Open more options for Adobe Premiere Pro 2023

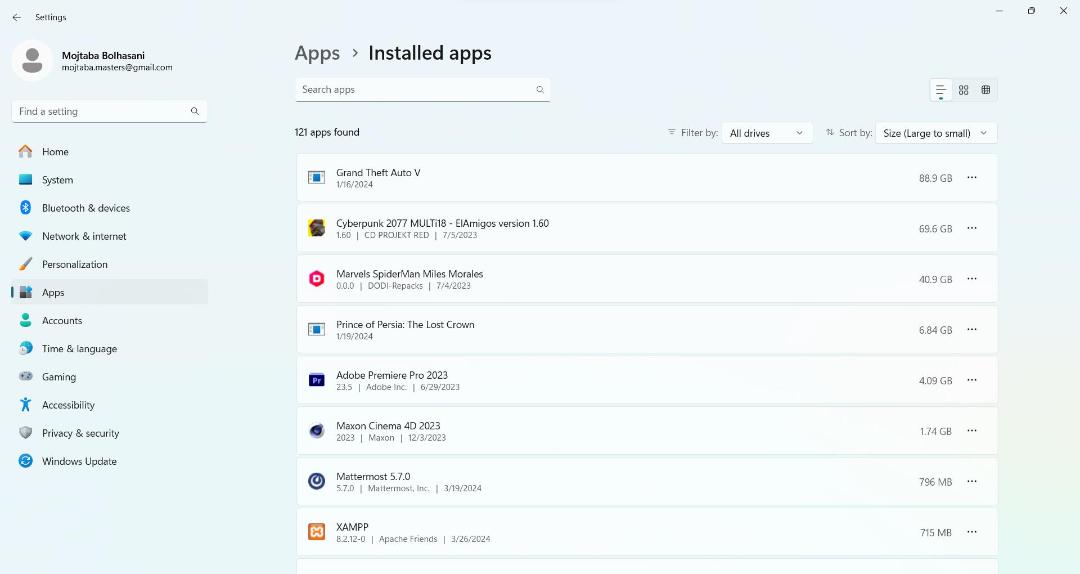point(972,380)
